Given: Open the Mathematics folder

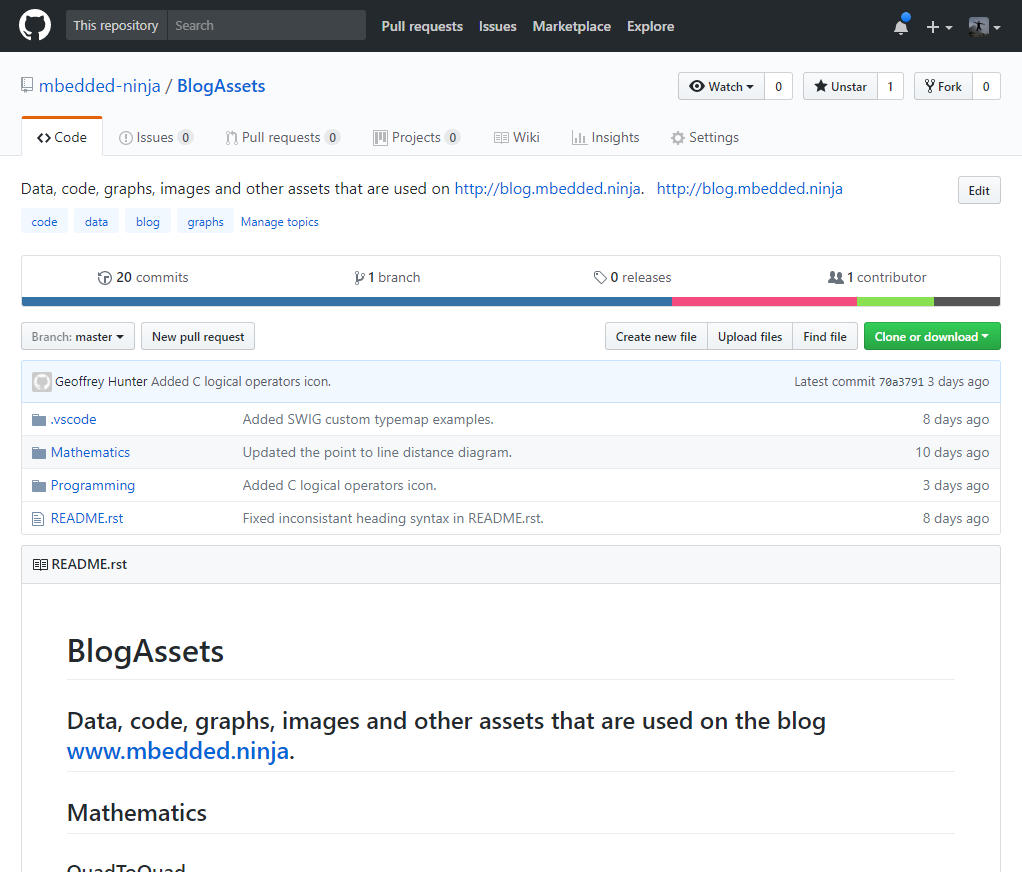Looking at the screenshot, I should [90, 453].
